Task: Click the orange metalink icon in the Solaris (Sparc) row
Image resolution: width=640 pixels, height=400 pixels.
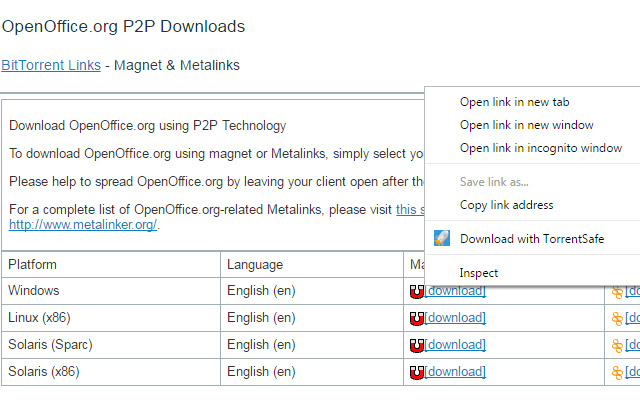Action: coord(617,345)
